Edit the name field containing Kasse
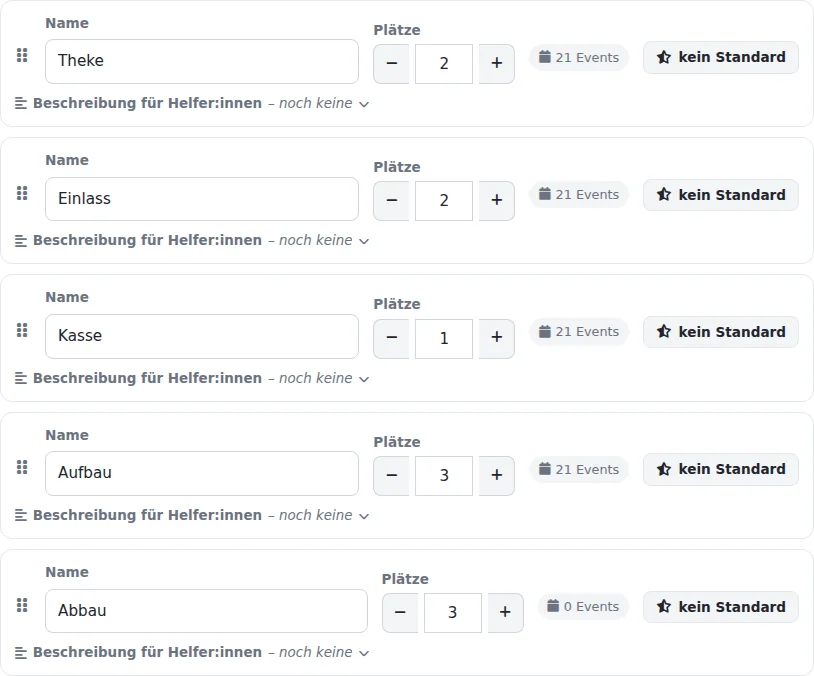 coord(202,336)
